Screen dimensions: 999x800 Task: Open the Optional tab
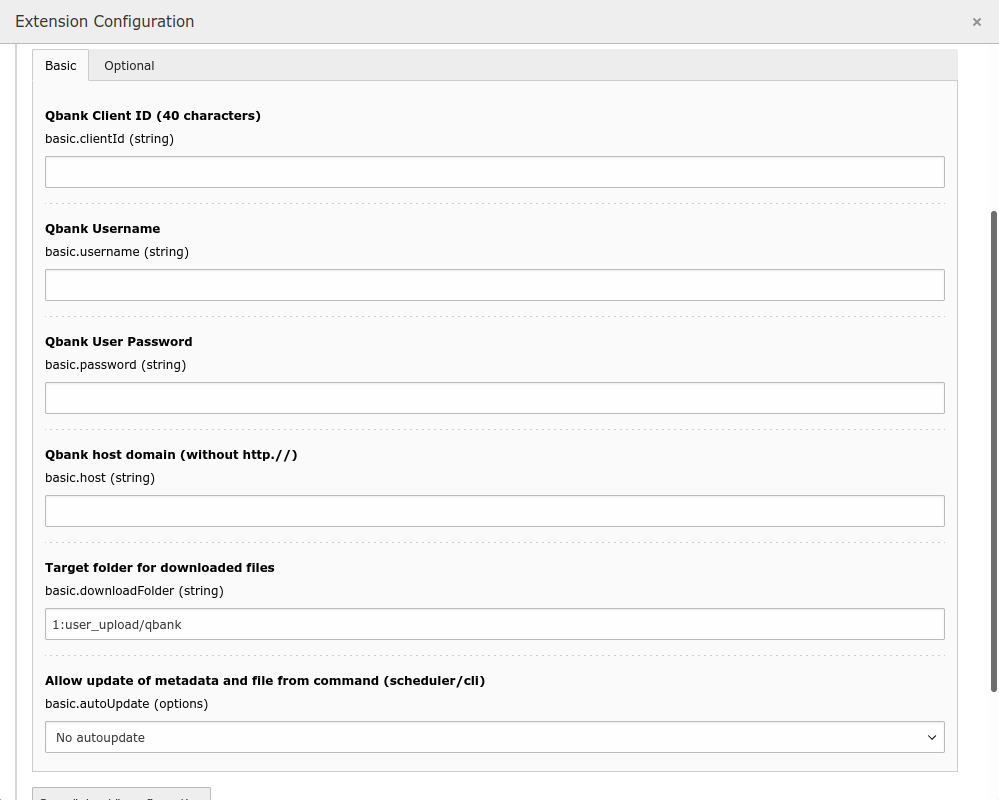point(129,66)
